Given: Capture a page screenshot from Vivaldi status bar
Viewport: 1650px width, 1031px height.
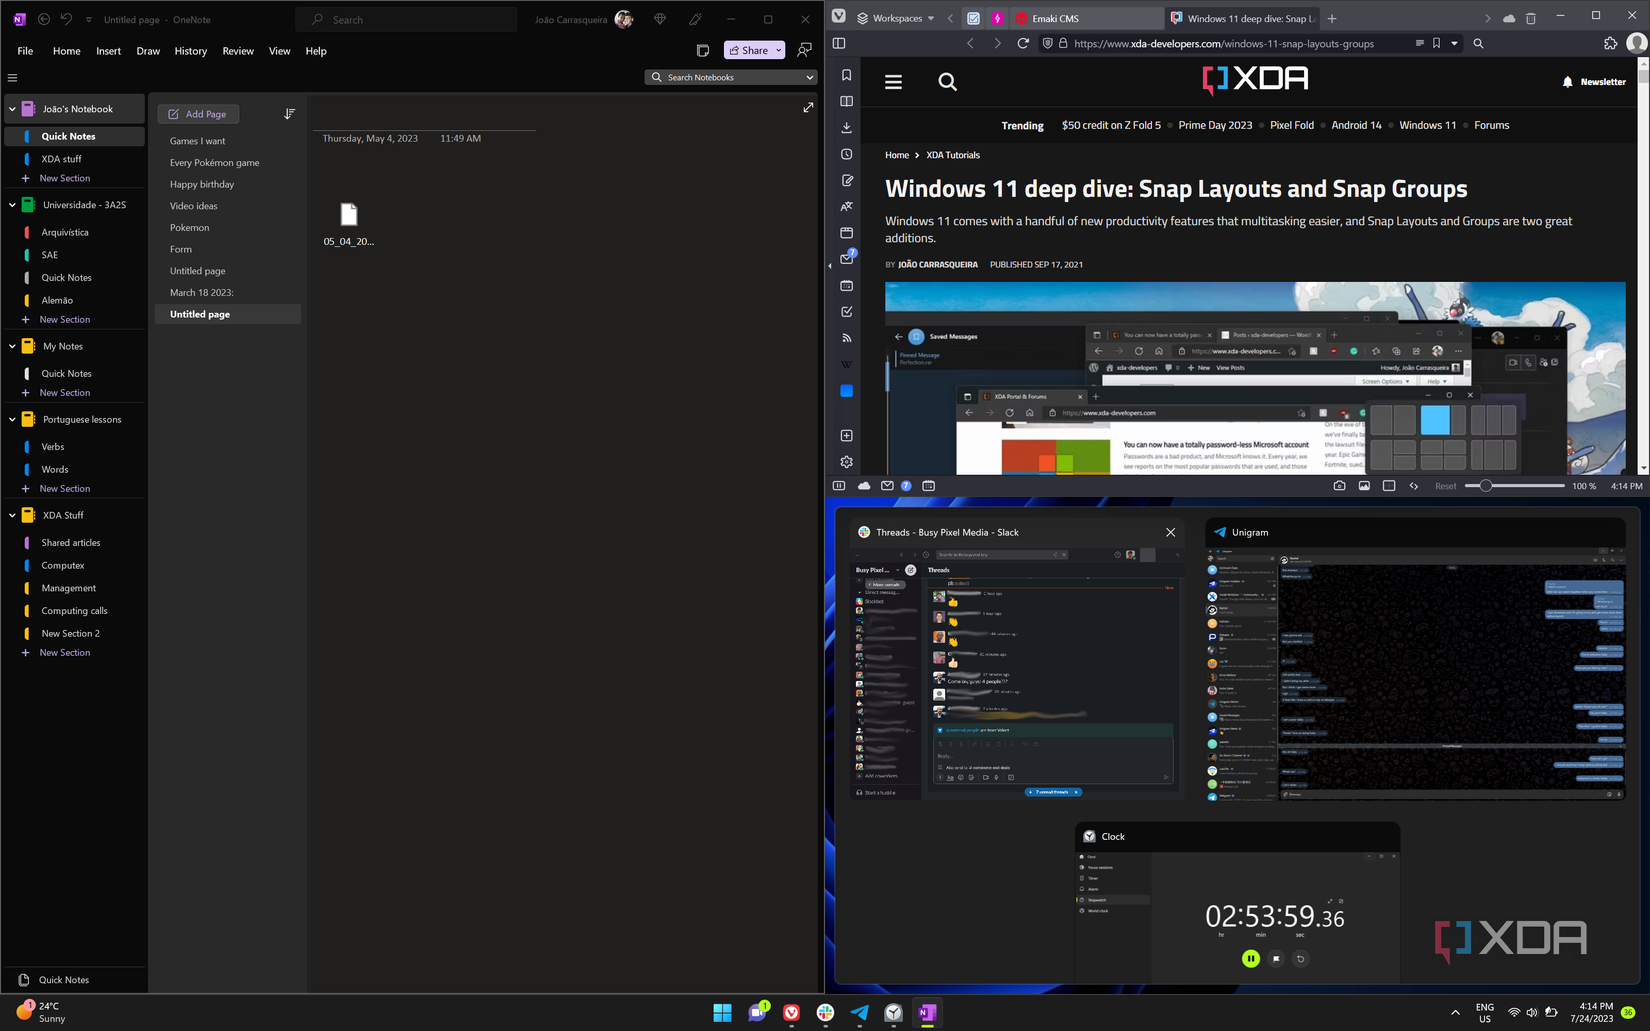Looking at the screenshot, I should click(1340, 485).
